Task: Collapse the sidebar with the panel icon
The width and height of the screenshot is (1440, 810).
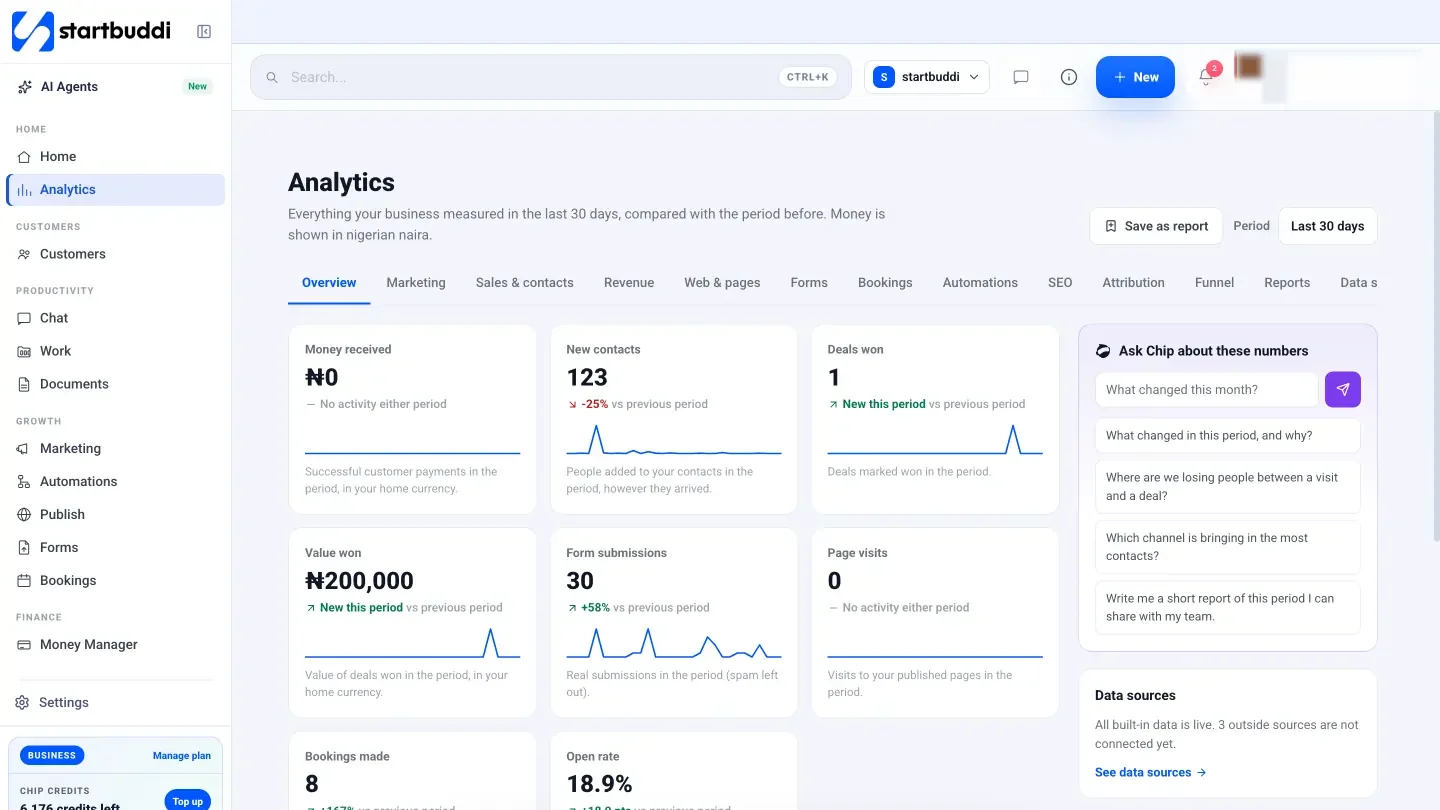Action: pos(204,32)
